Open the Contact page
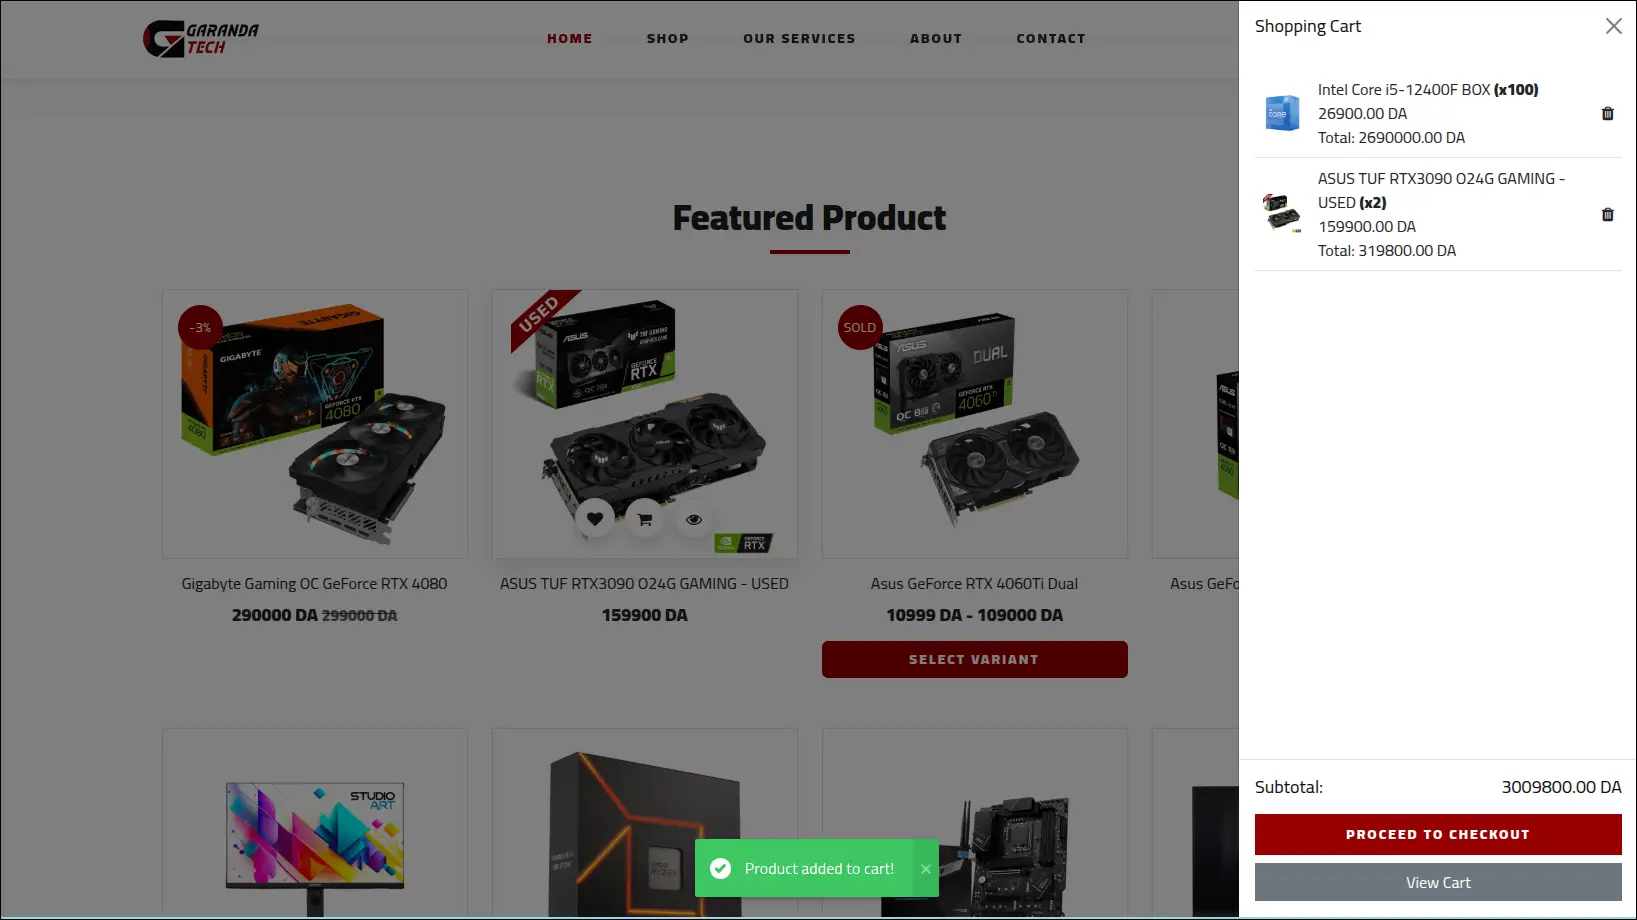This screenshot has width=1637, height=920. click(x=1051, y=39)
